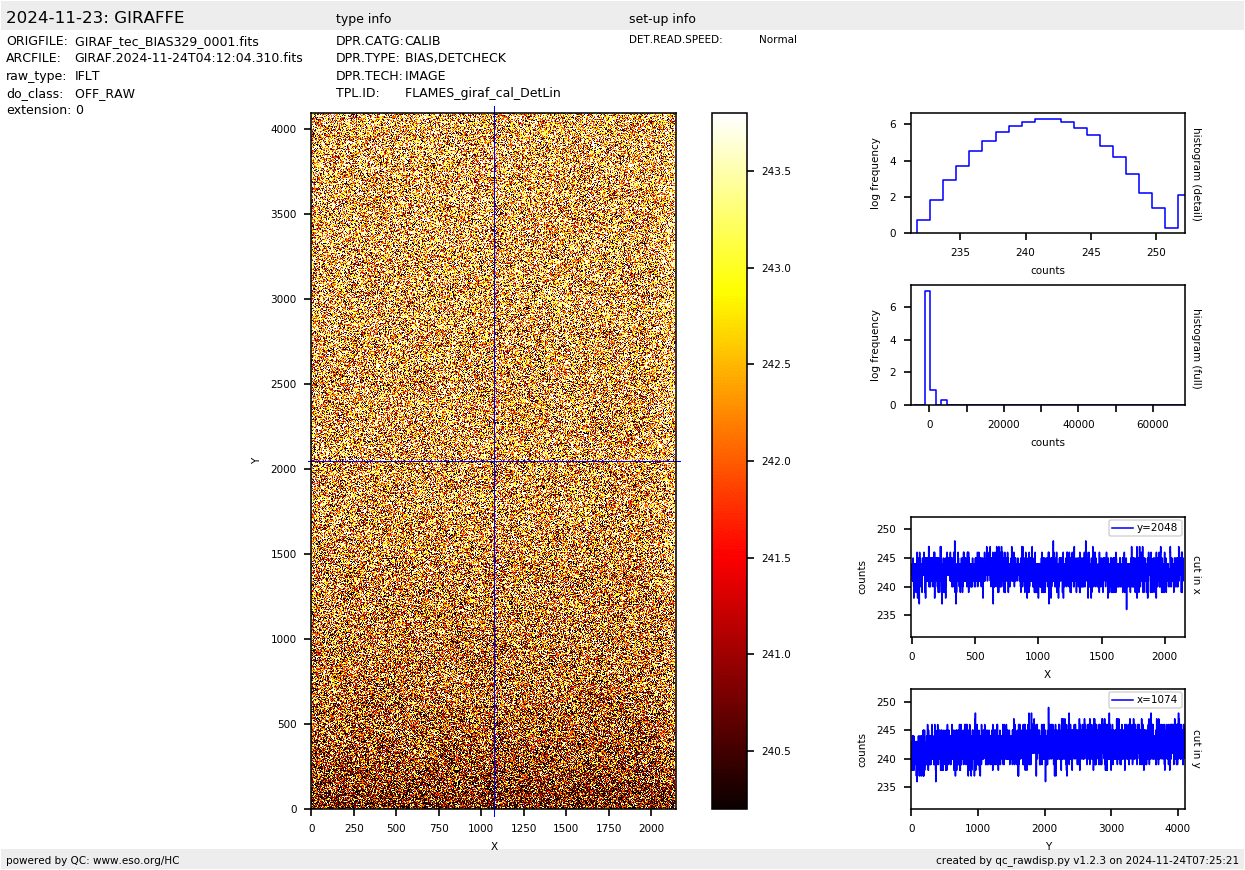Open the histogram (detail) plot

[x=1047, y=173]
